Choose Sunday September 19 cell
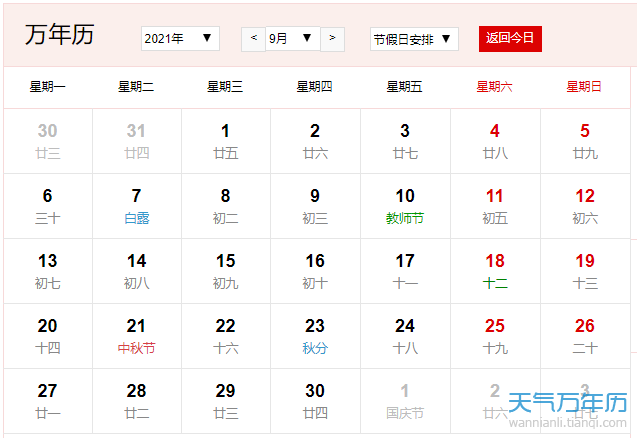637x438 pixels. click(x=585, y=271)
